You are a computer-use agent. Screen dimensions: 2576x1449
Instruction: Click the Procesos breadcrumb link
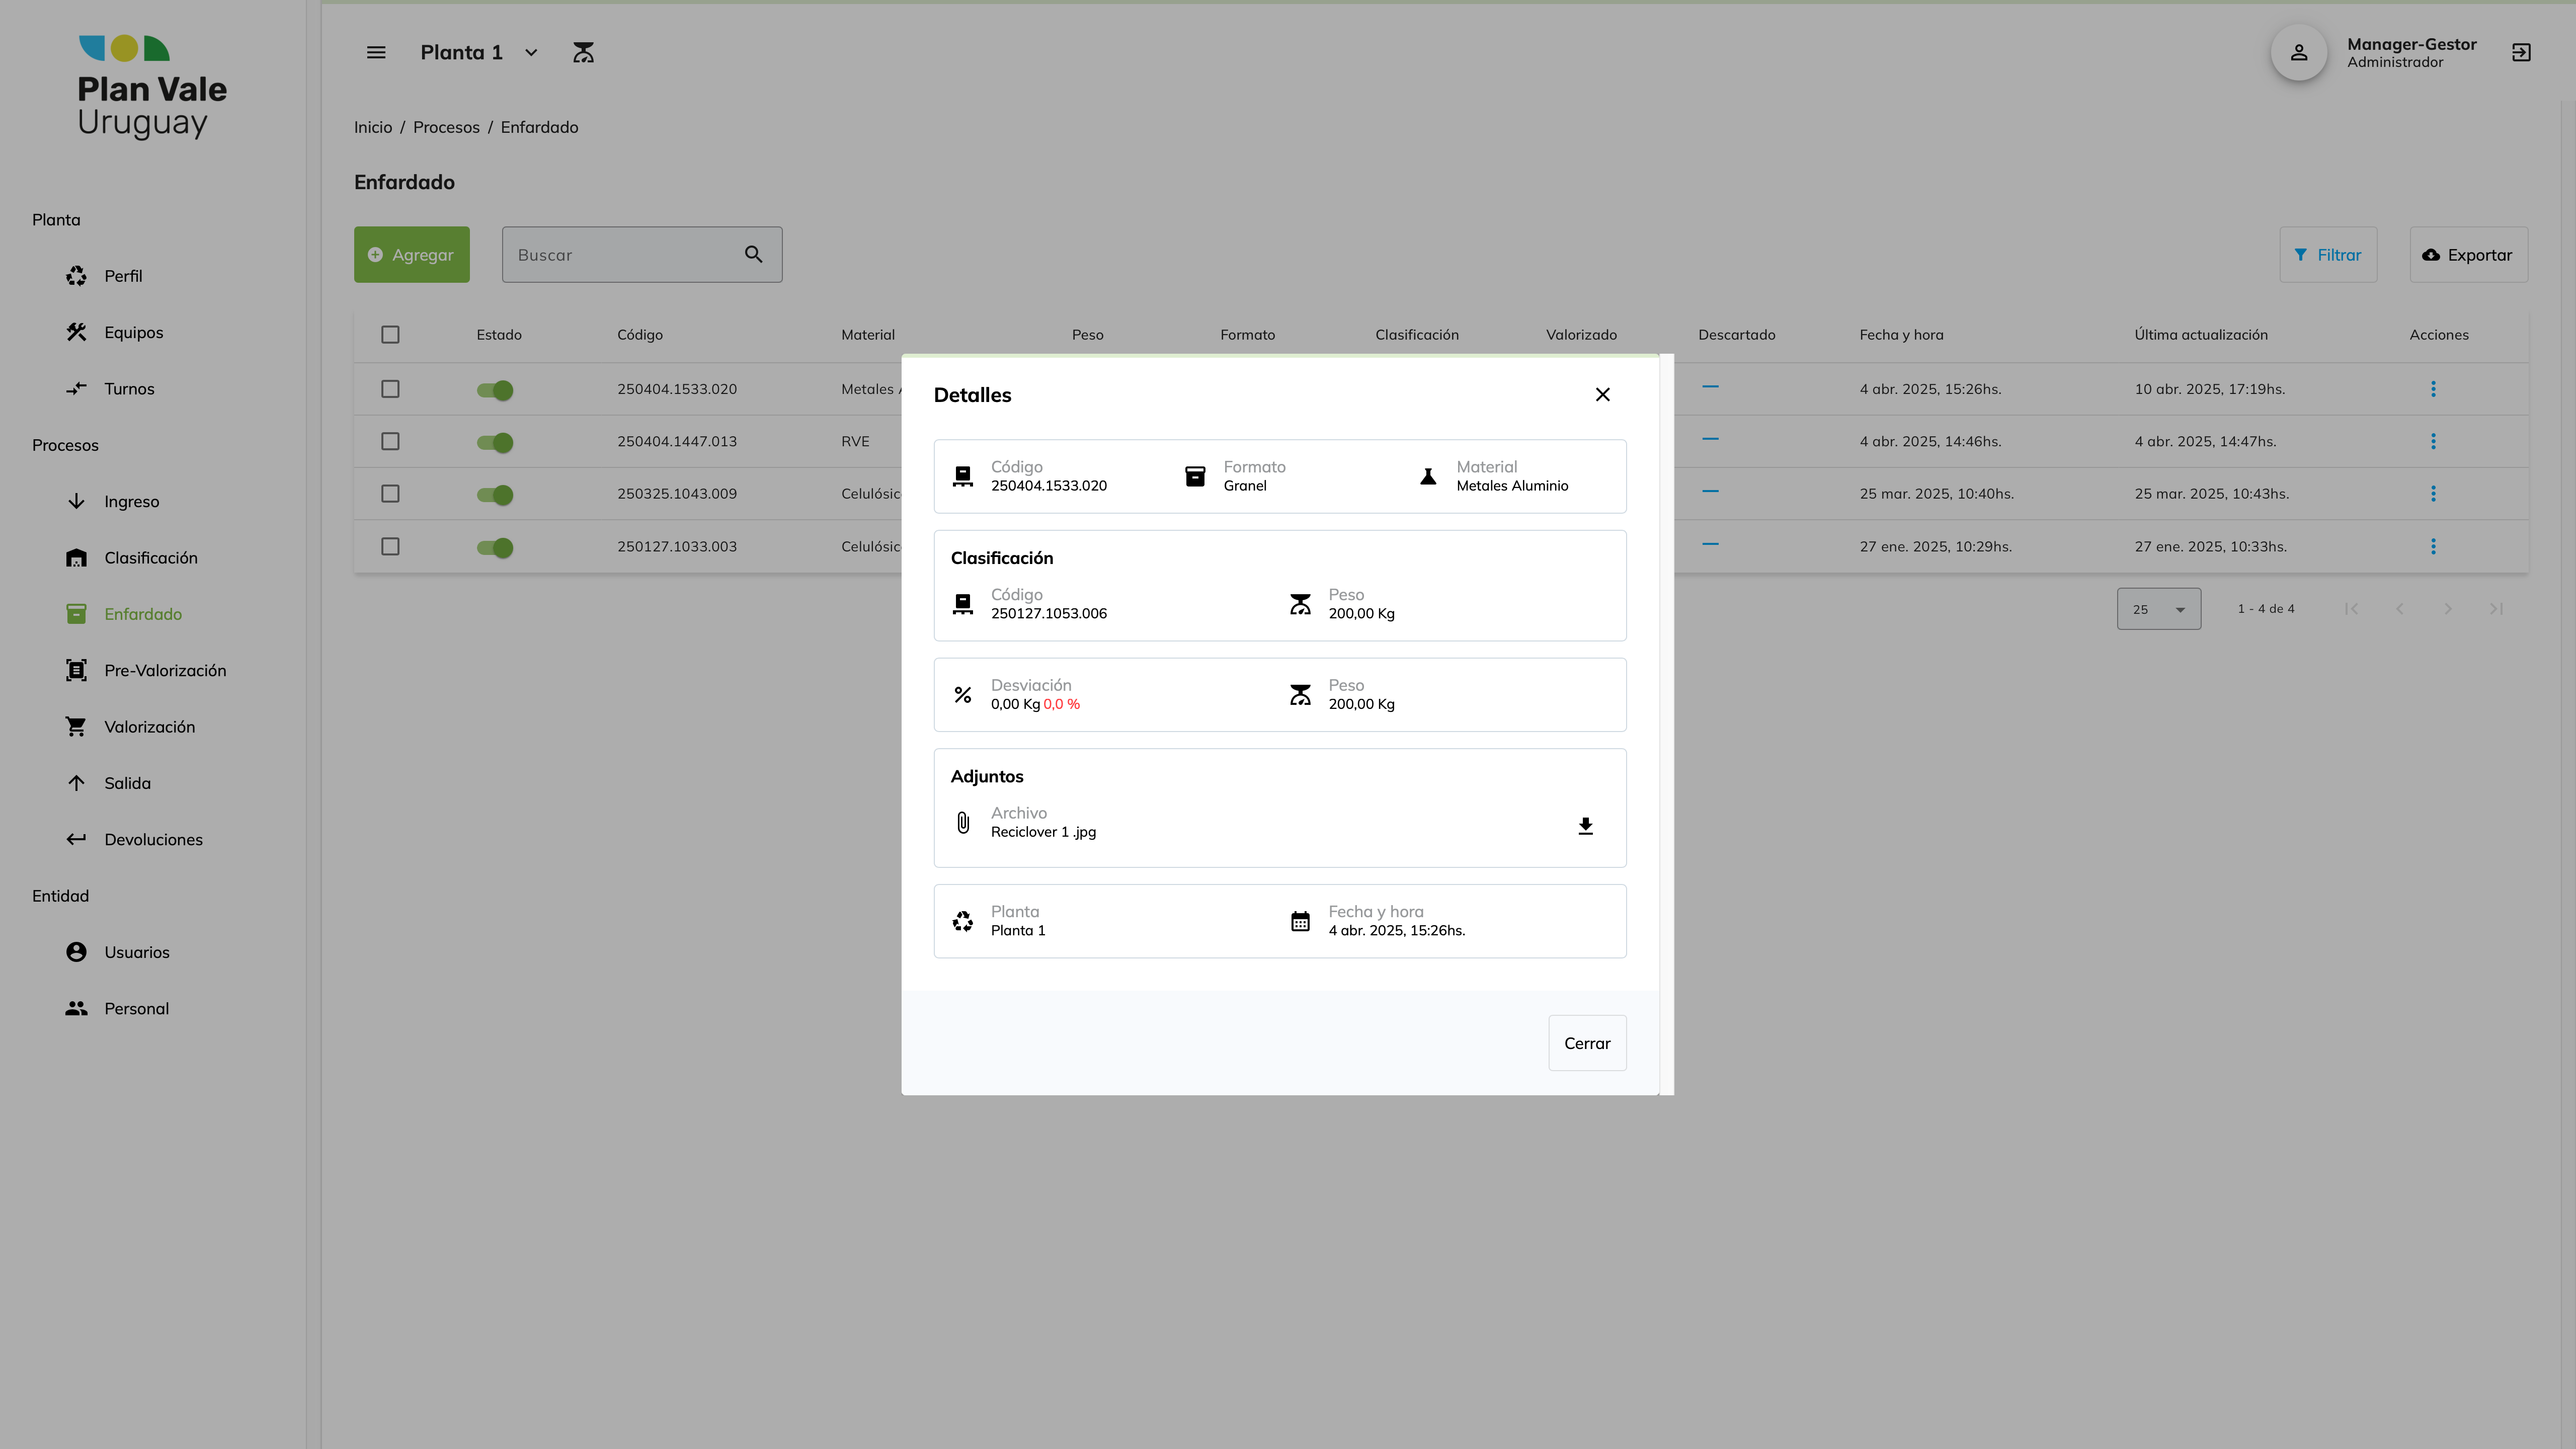pyautogui.click(x=446, y=127)
